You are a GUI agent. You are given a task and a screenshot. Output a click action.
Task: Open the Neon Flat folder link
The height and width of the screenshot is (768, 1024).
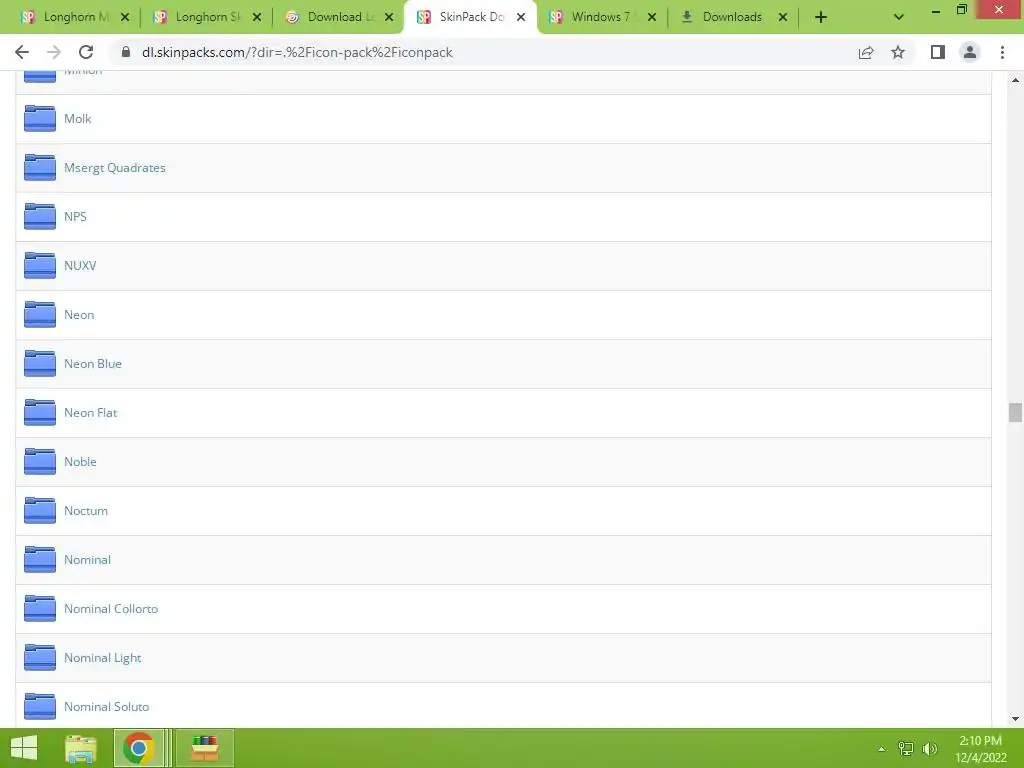[90, 413]
